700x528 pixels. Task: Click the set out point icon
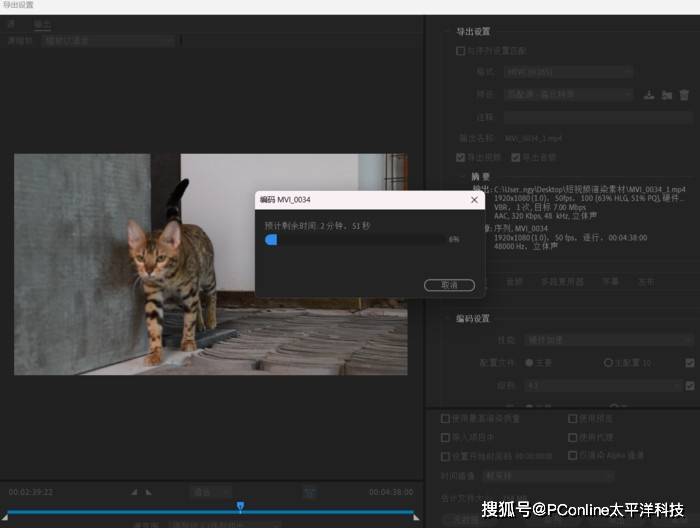click(149, 492)
